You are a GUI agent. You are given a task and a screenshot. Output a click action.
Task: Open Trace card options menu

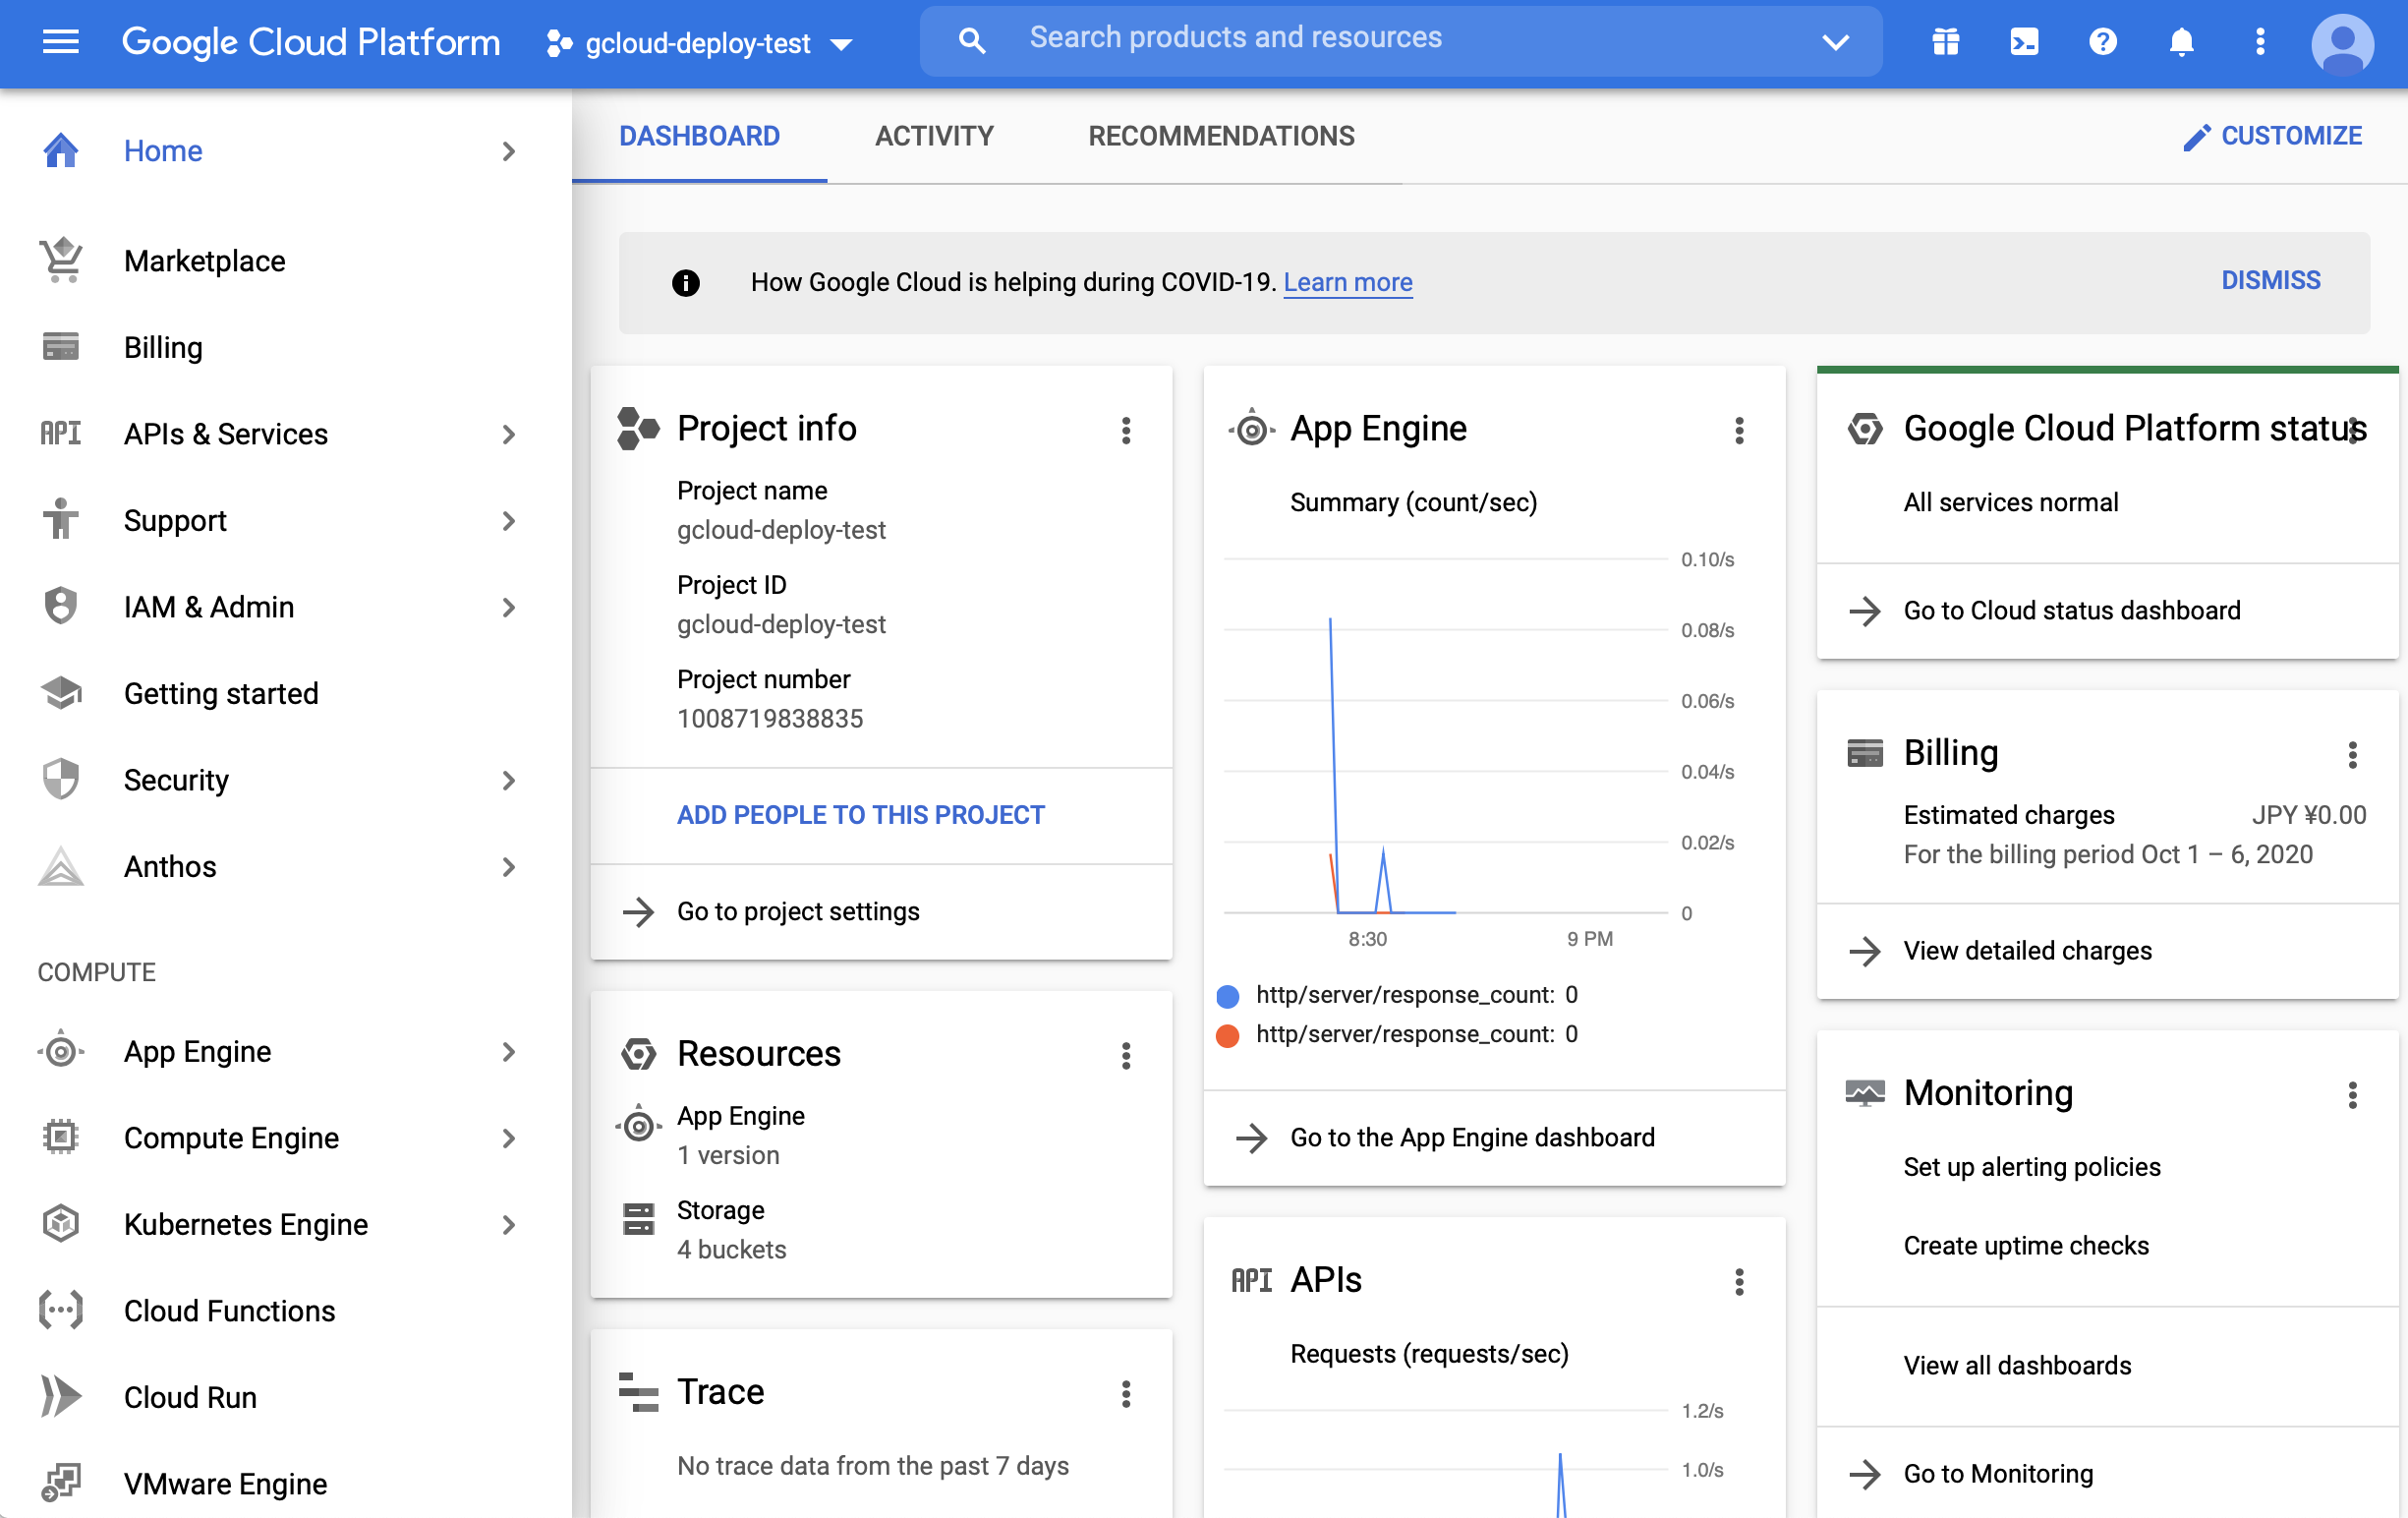click(1126, 1394)
